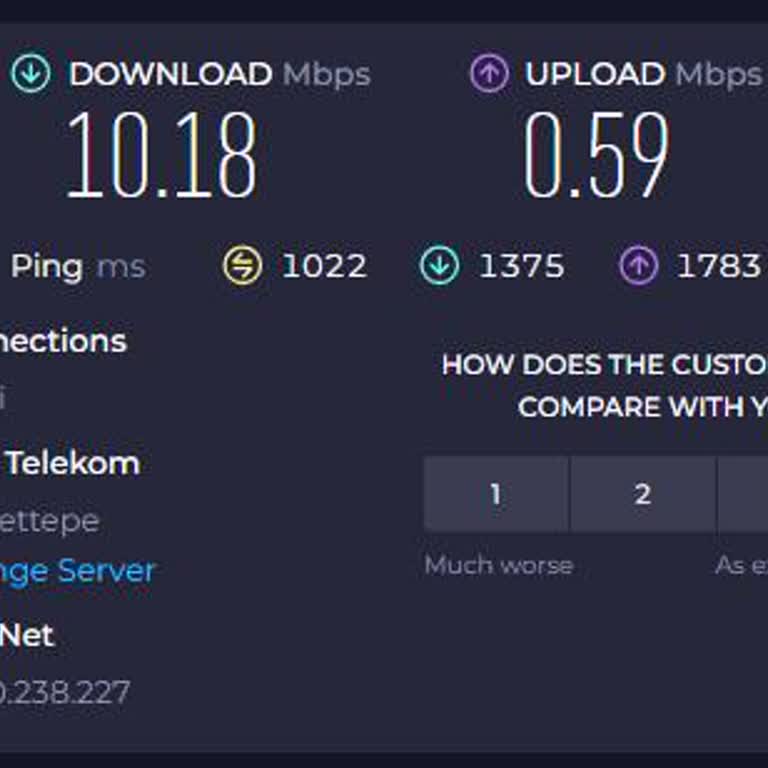The image size is (768, 768).
Task: Click the Change Server link
Action: (78, 571)
